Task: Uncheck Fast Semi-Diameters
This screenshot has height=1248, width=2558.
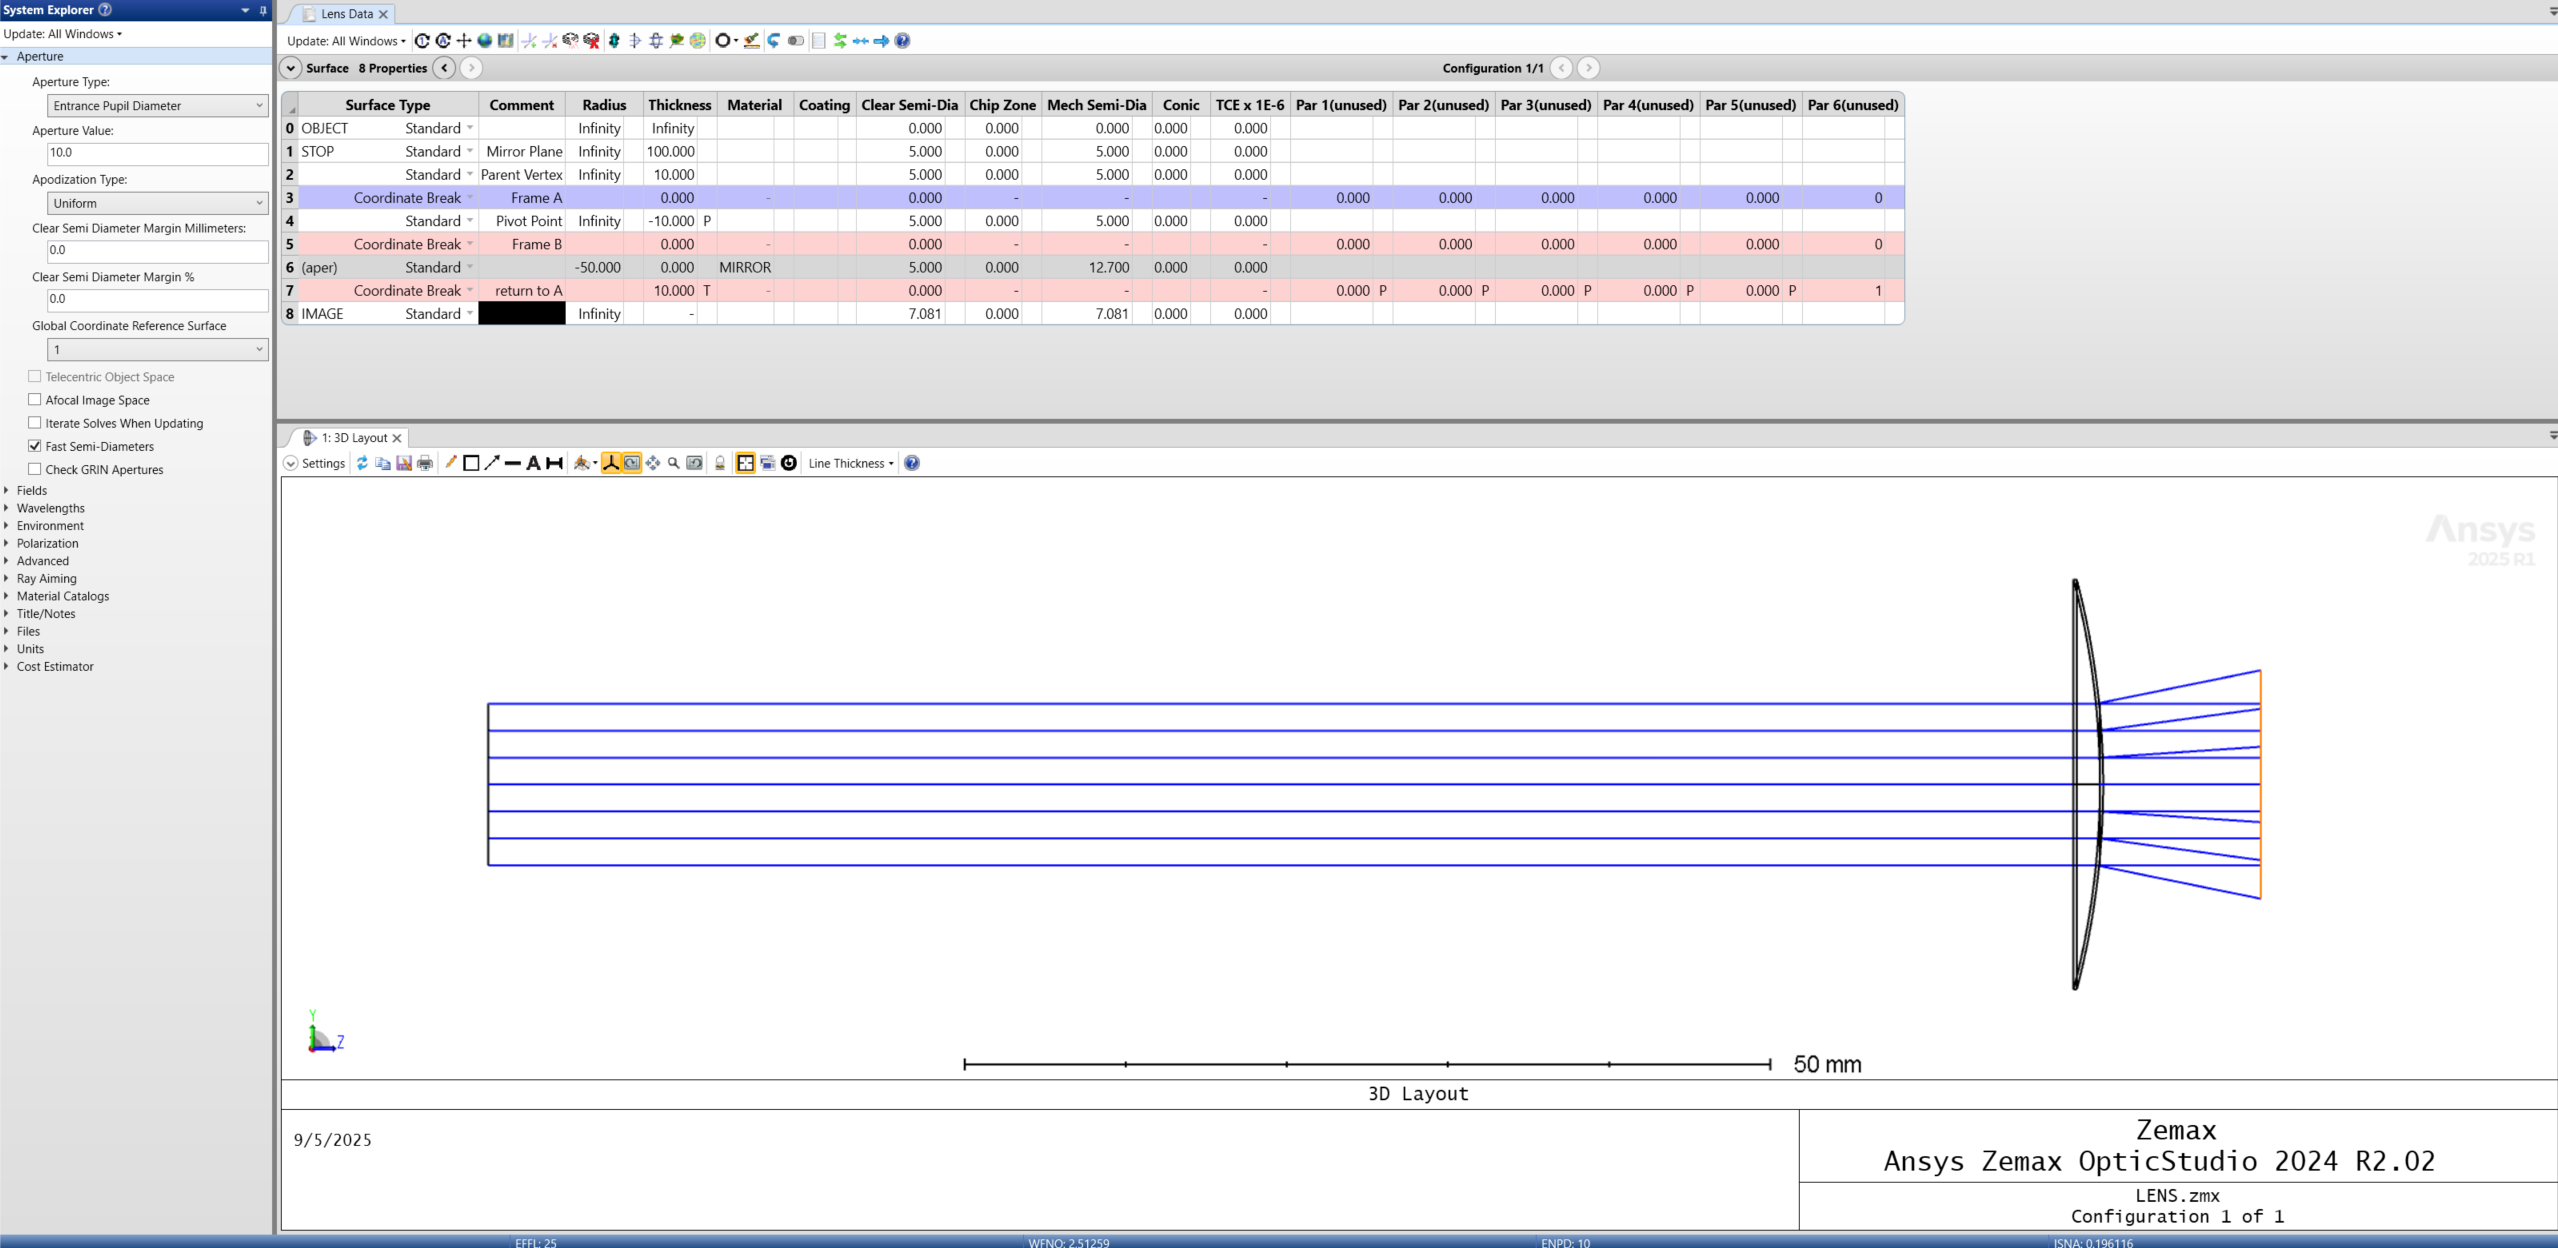Action: click(34, 446)
